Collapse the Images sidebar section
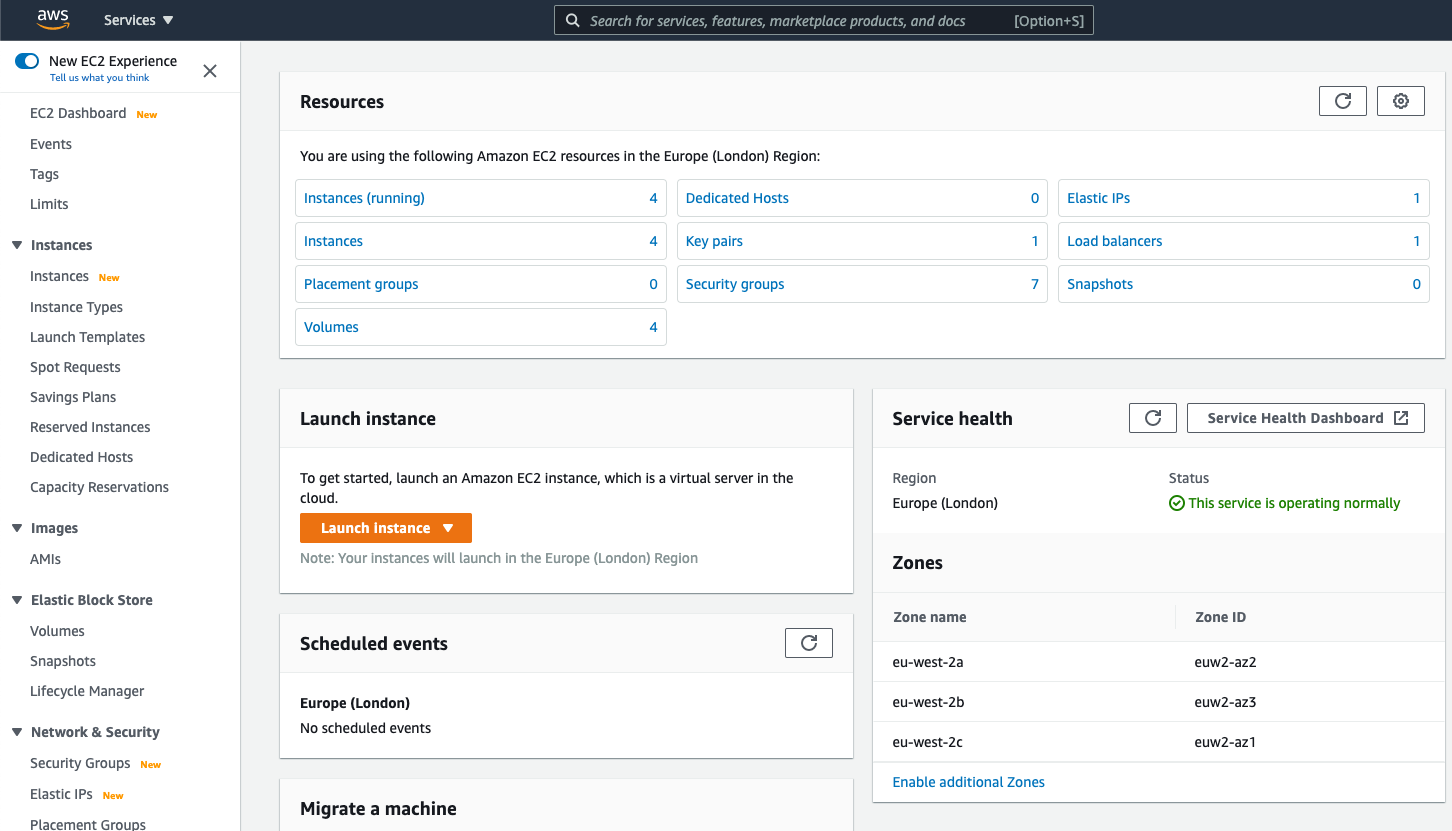 pos(17,528)
